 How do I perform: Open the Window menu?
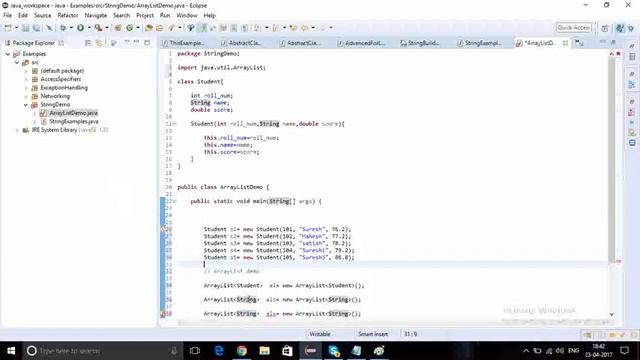pos(187,16)
